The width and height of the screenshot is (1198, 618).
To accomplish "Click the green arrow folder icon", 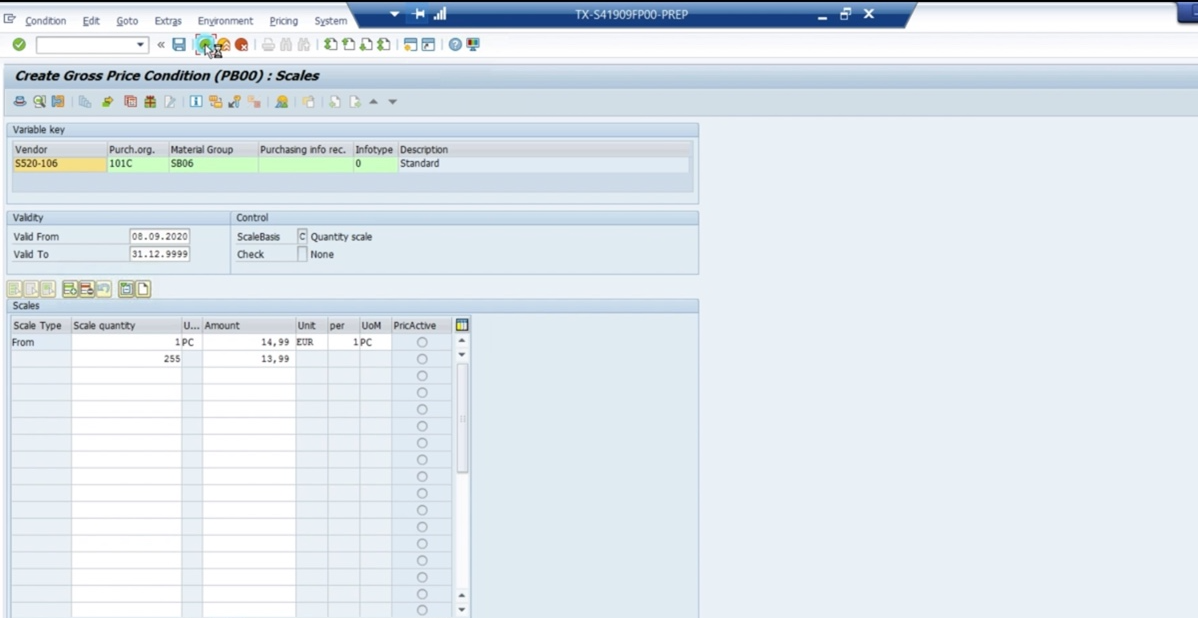I will [x=108, y=102].
